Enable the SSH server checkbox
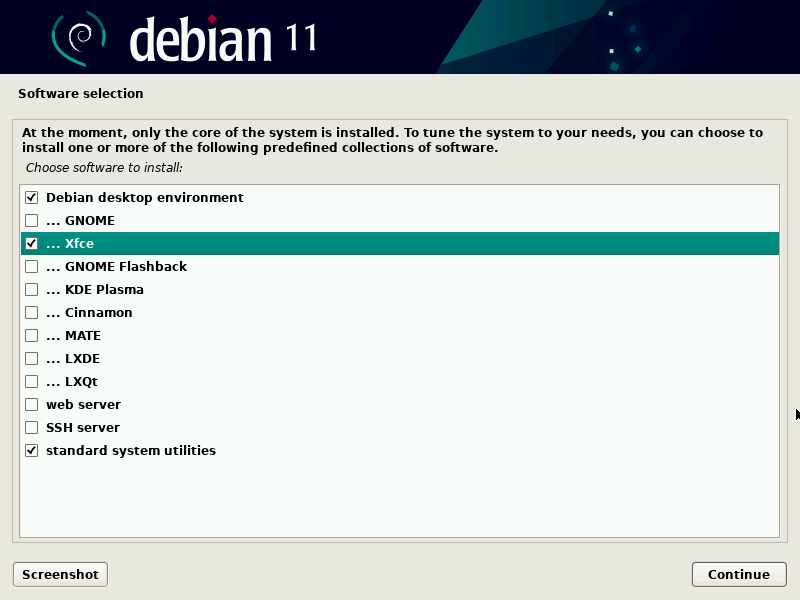This screenshot has width=800, height=600. [x=32, y=428]
